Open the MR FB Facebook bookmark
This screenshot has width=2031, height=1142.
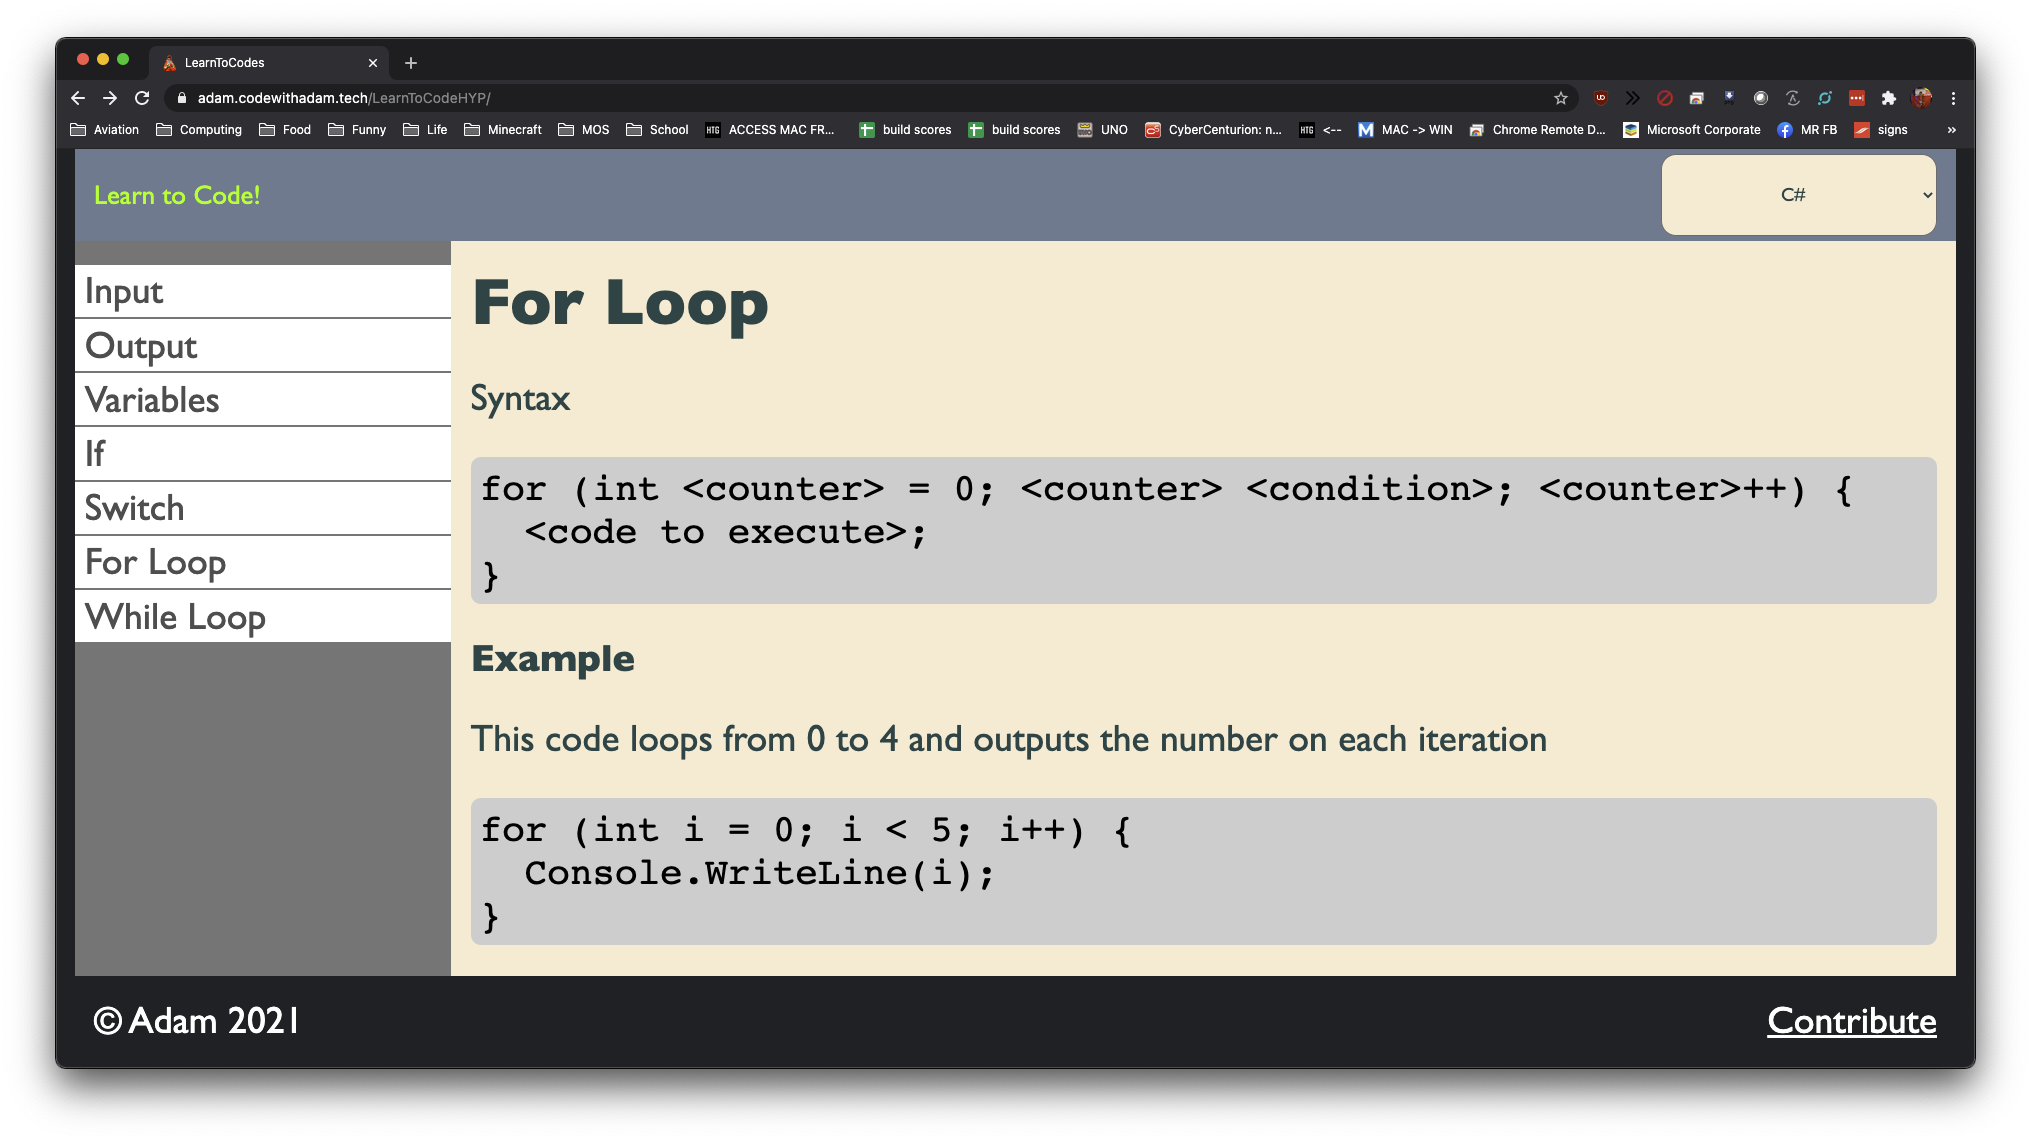coord(1808,130)
